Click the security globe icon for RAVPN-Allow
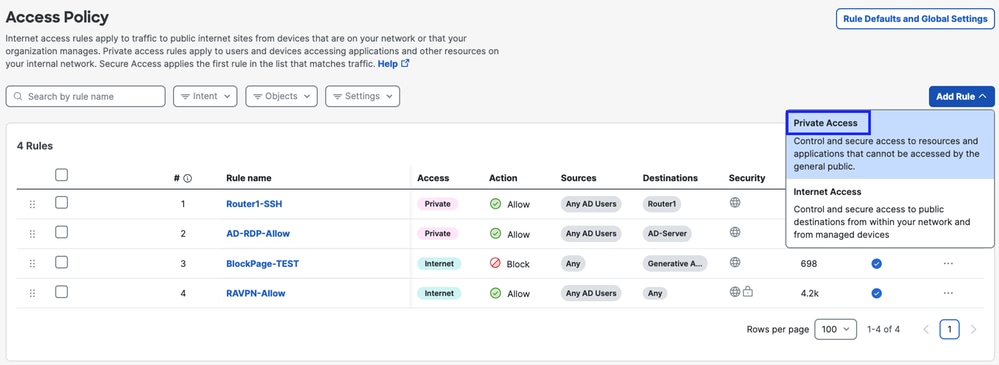Viewport: 999px width, 365px height. coord(735,292)
